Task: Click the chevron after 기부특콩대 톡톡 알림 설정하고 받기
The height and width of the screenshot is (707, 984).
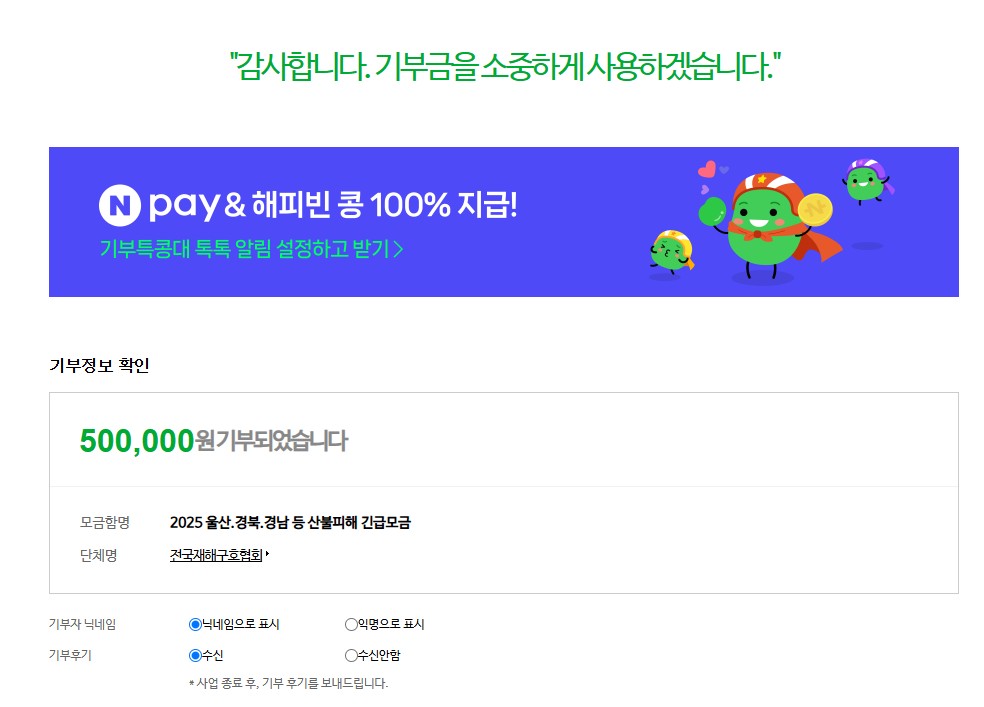Action: (x=398, y=250)
